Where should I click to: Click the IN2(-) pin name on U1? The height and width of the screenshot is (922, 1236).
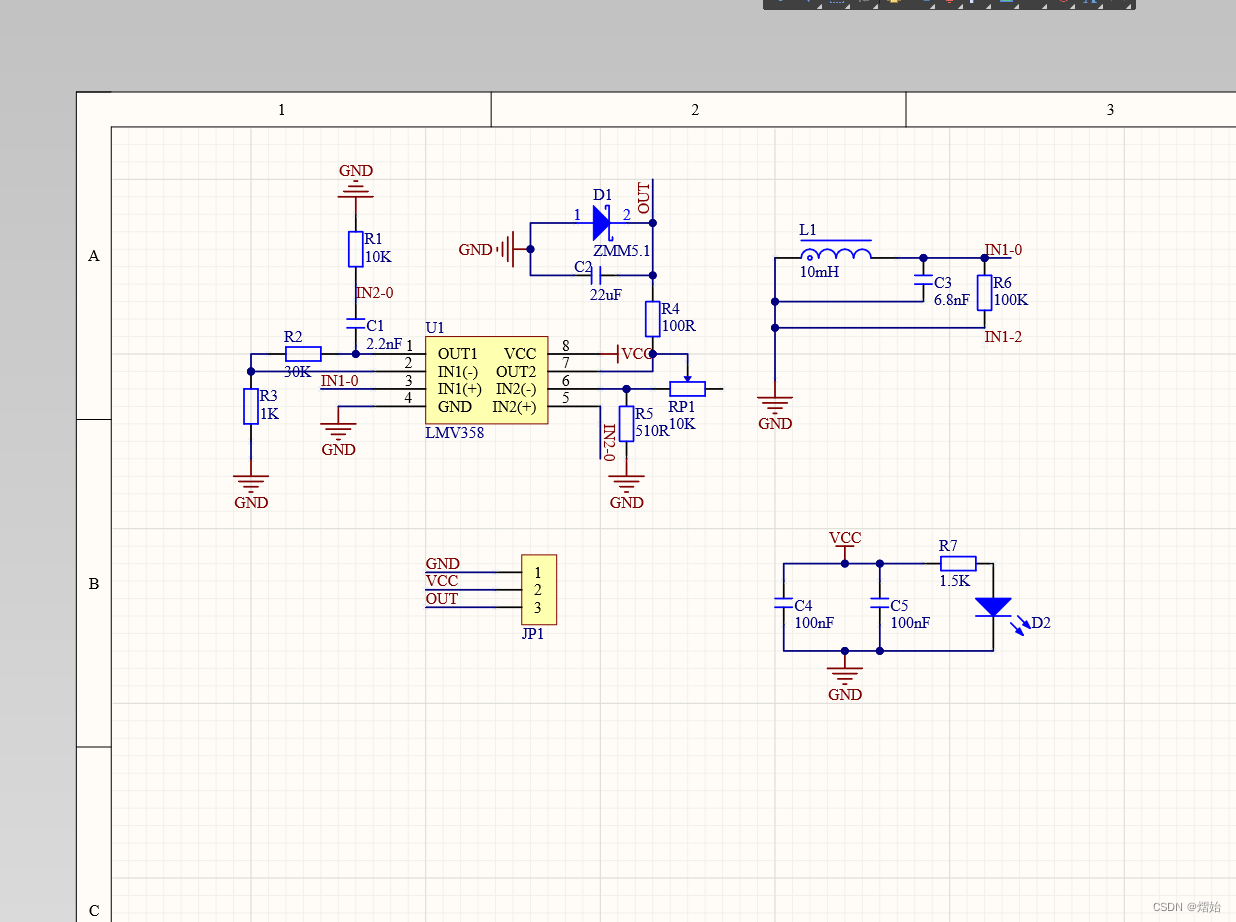[516, 389]
